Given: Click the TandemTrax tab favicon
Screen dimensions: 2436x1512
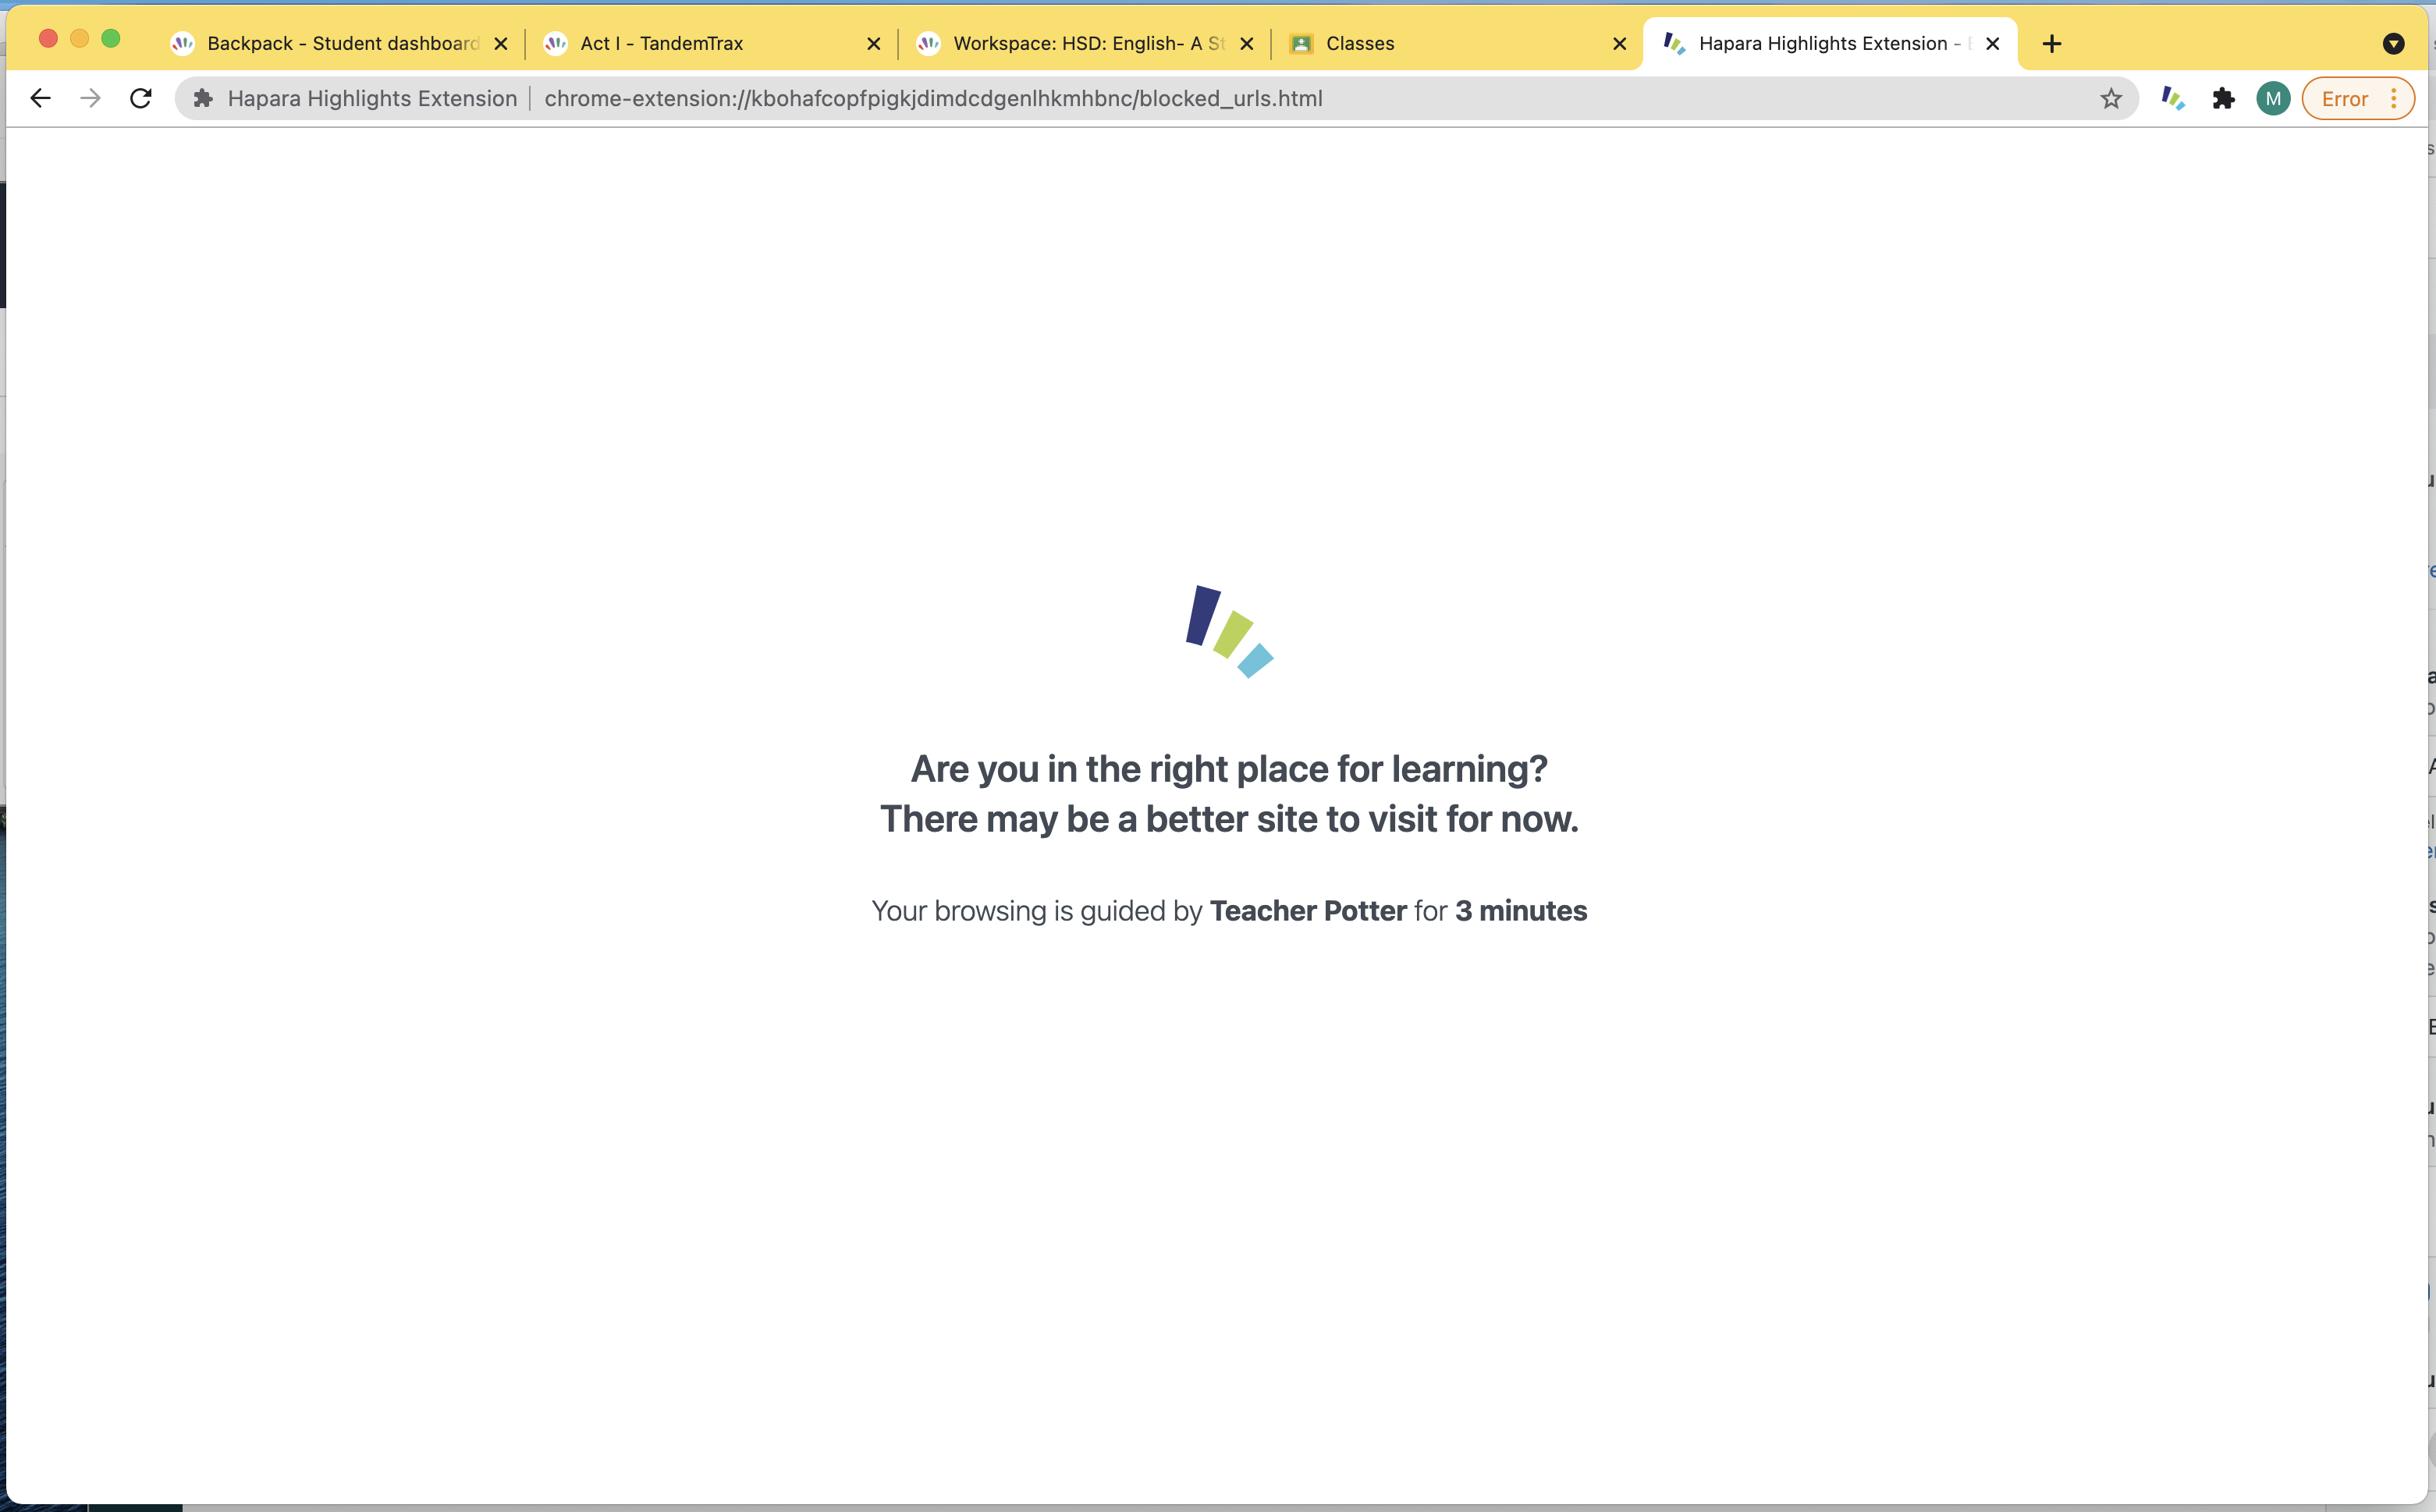Looking at the screenshot, I should (x=555, y=43).
